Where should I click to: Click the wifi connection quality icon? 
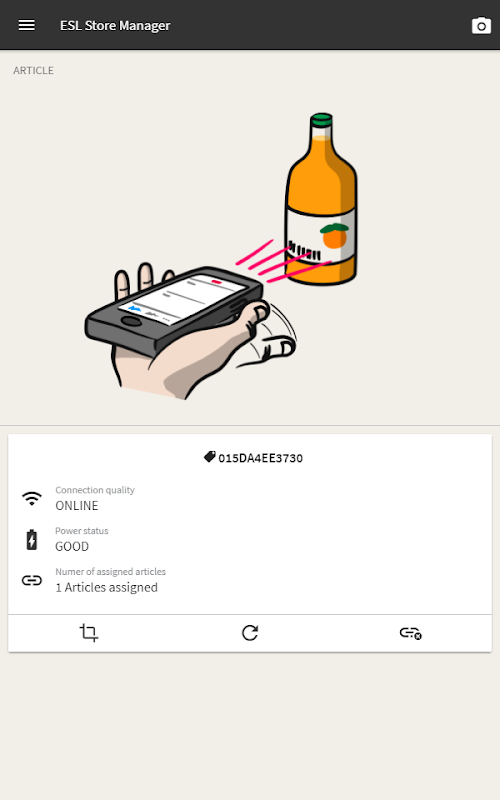(x=32, y=498)
